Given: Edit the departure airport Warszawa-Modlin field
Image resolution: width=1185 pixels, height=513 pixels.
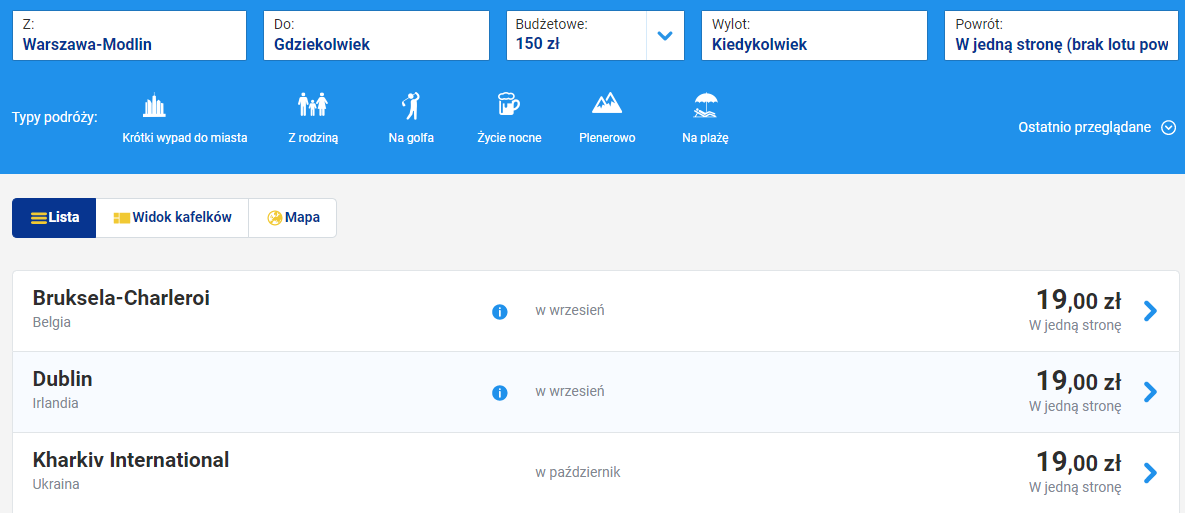Looking at the screenshot, I should 129,36.
